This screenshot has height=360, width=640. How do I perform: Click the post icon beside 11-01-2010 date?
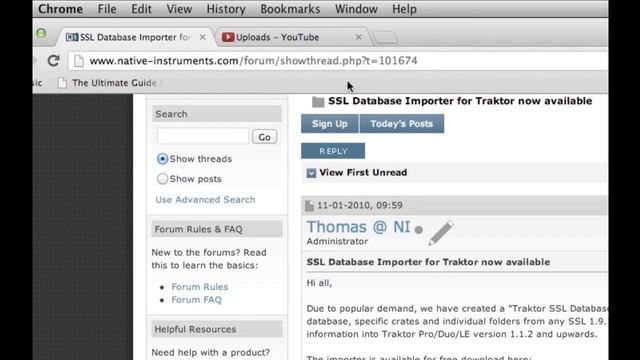[309, 206]
